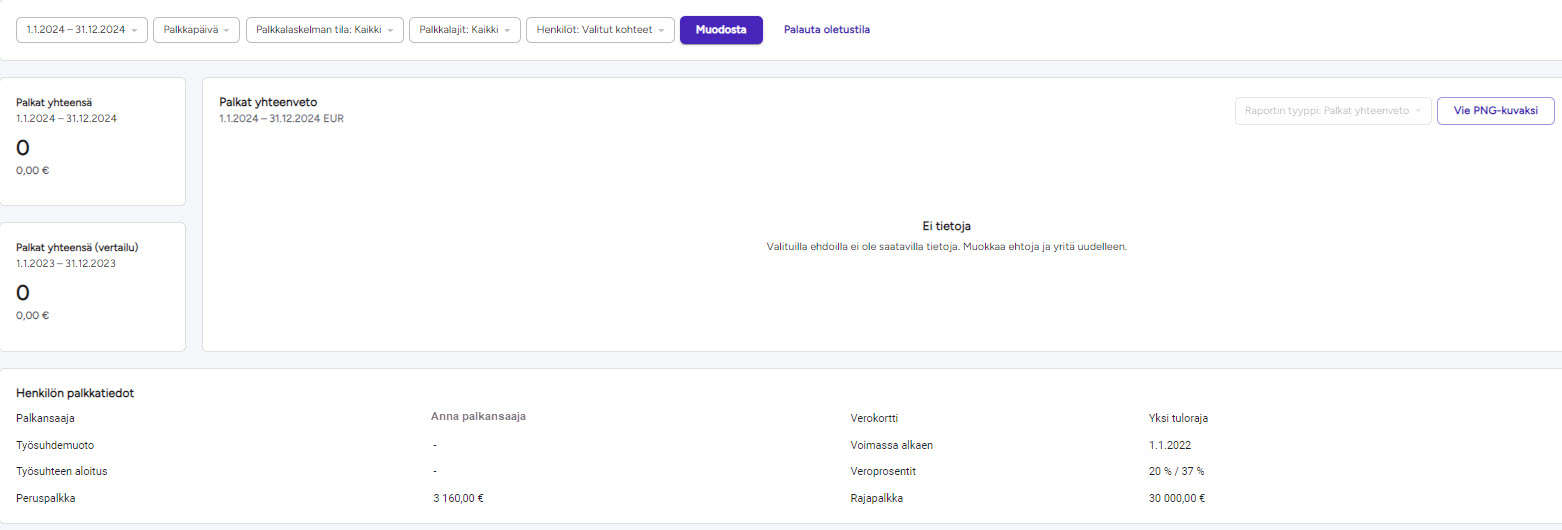Open Palkkalajit: Kaikki filter
Screen dimensions: 1562x530
[x=465, y=30]
